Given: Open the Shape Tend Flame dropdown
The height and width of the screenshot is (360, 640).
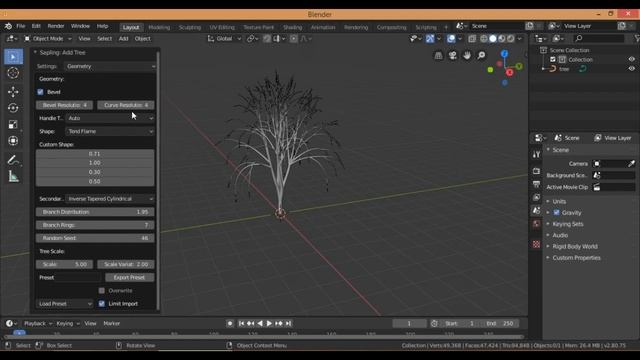Looking at the screenshot, I should [110, 131].
